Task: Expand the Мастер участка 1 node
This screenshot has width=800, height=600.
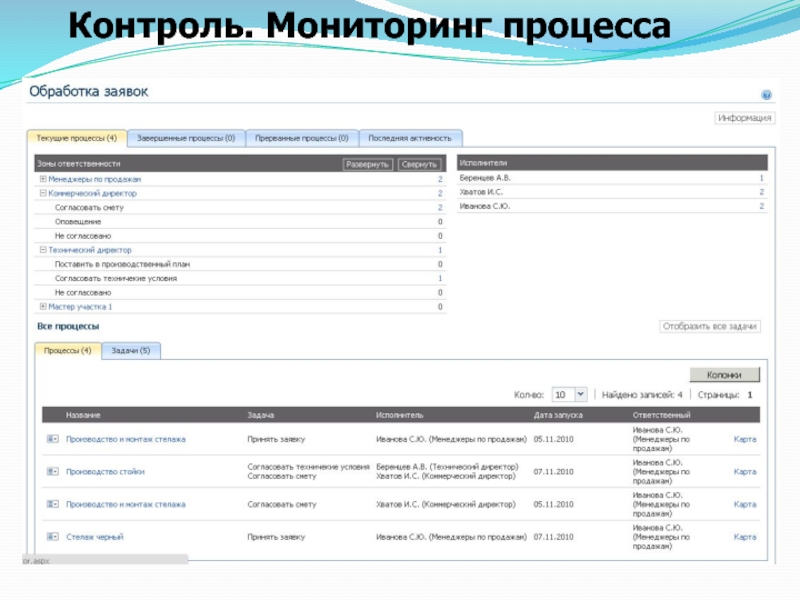Action: (x=43, y=307)
